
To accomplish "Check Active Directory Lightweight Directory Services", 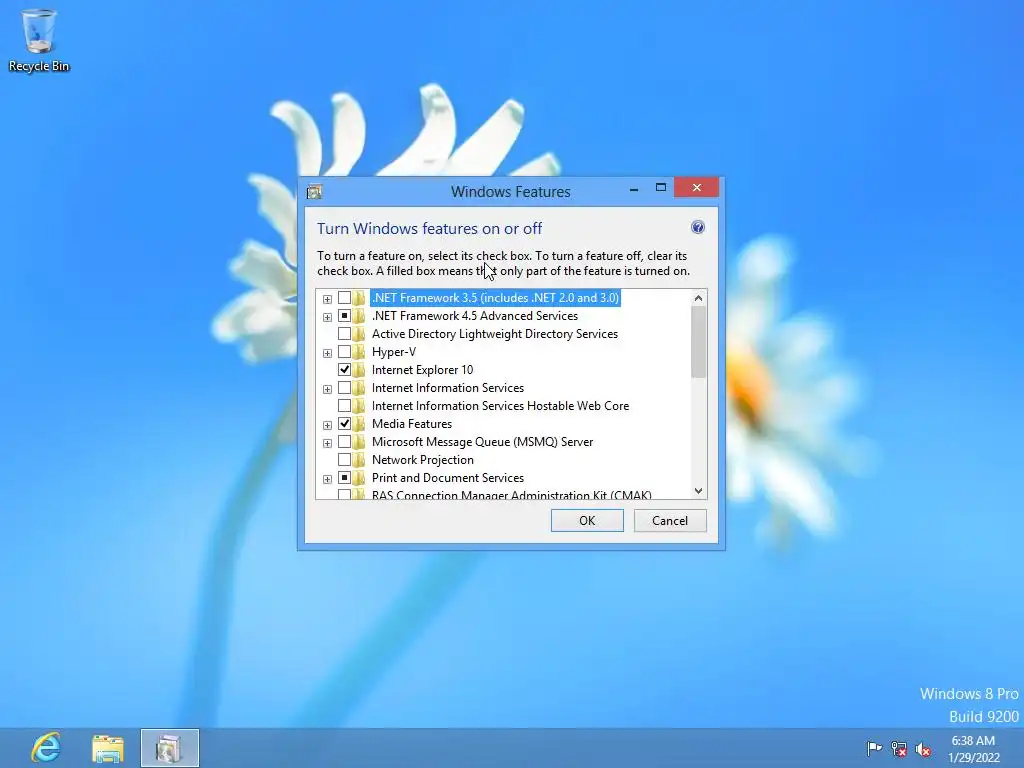I will coord(344,334).
